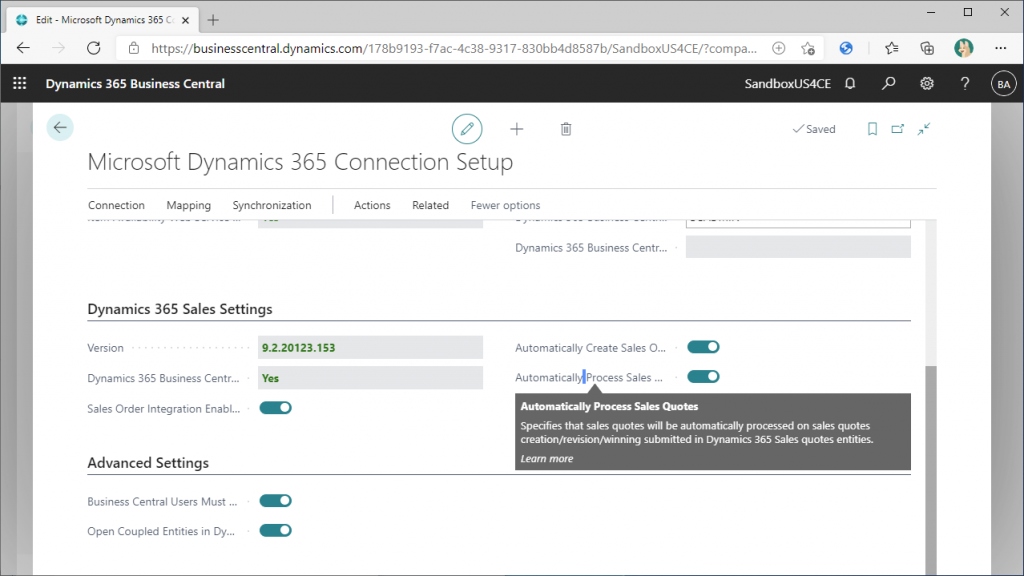Image resolution: width=1024 pixels, height=576 pixels.
Task: Click the empty Dynamics 365 Business Central field
Action: pyautogui.click(x=798, y=248)
